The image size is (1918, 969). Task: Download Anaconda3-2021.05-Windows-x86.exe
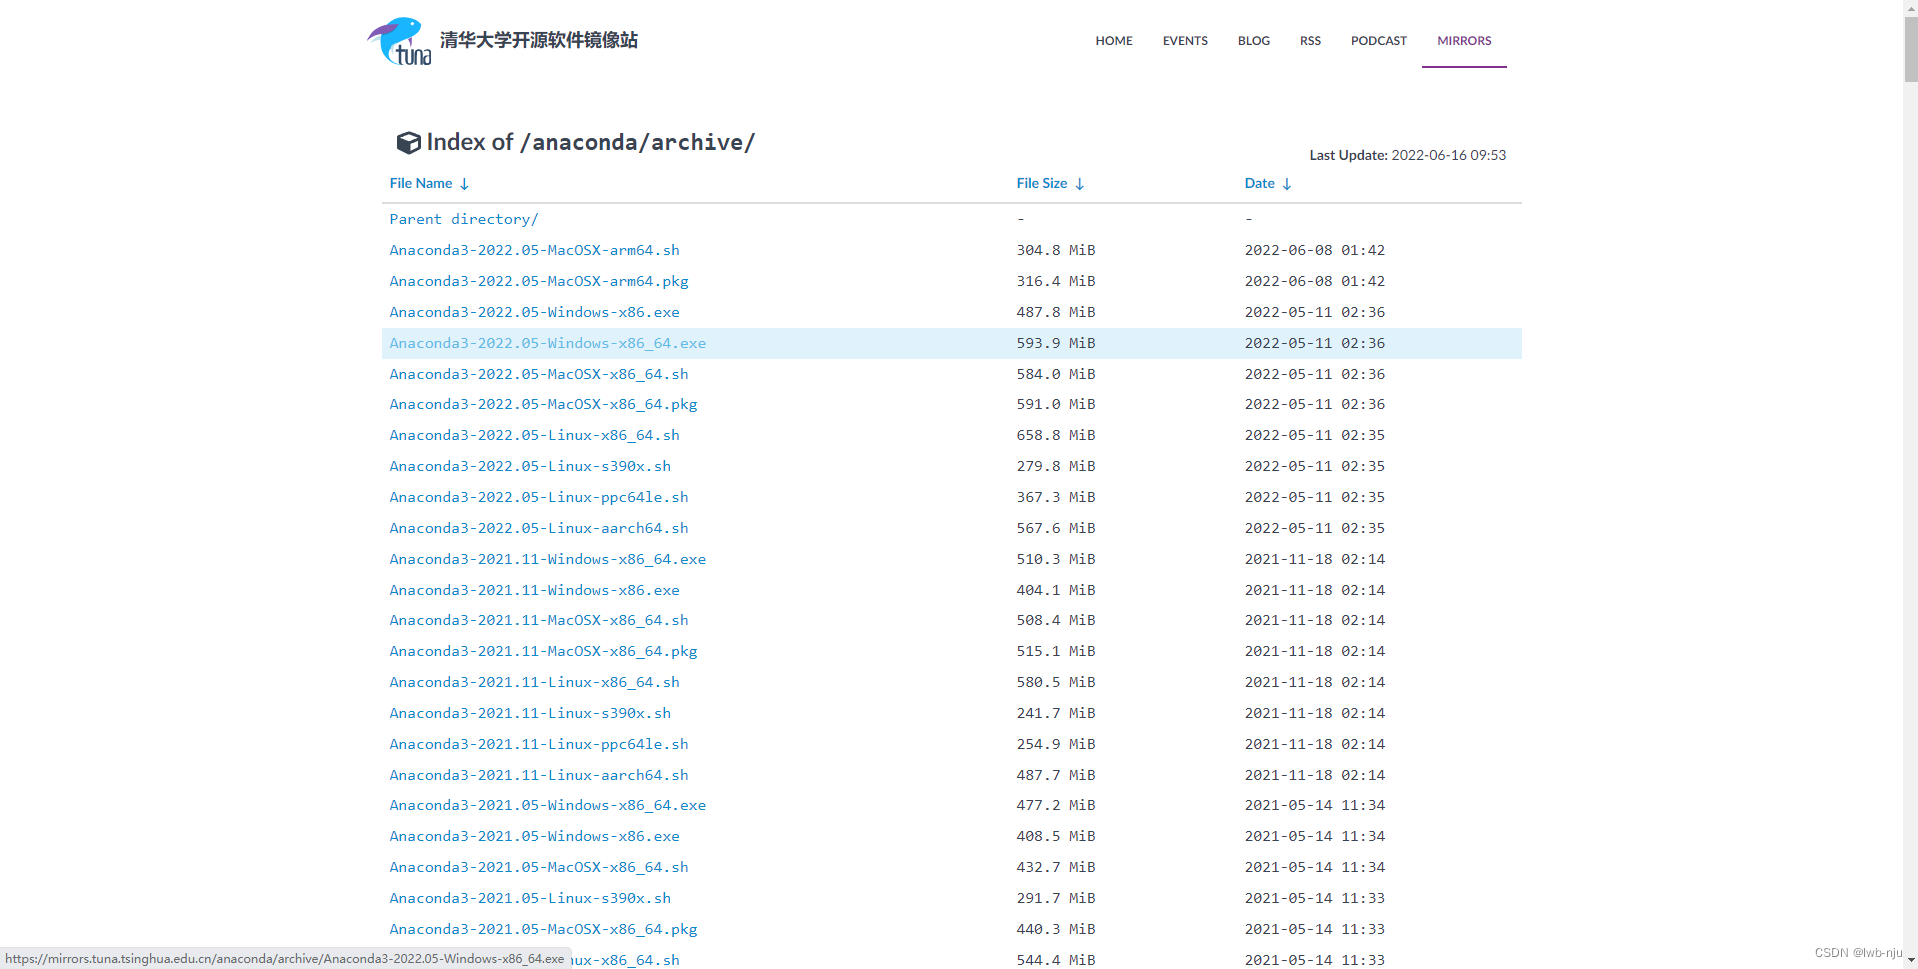534,836
